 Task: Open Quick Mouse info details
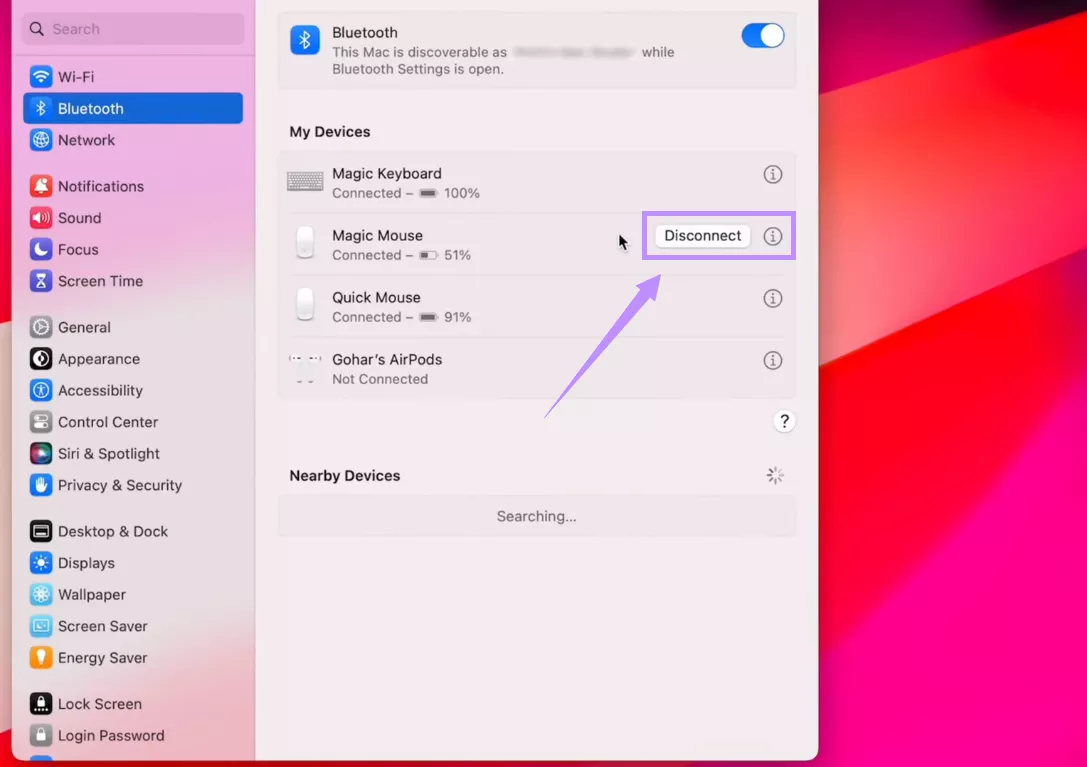[772, 298]
